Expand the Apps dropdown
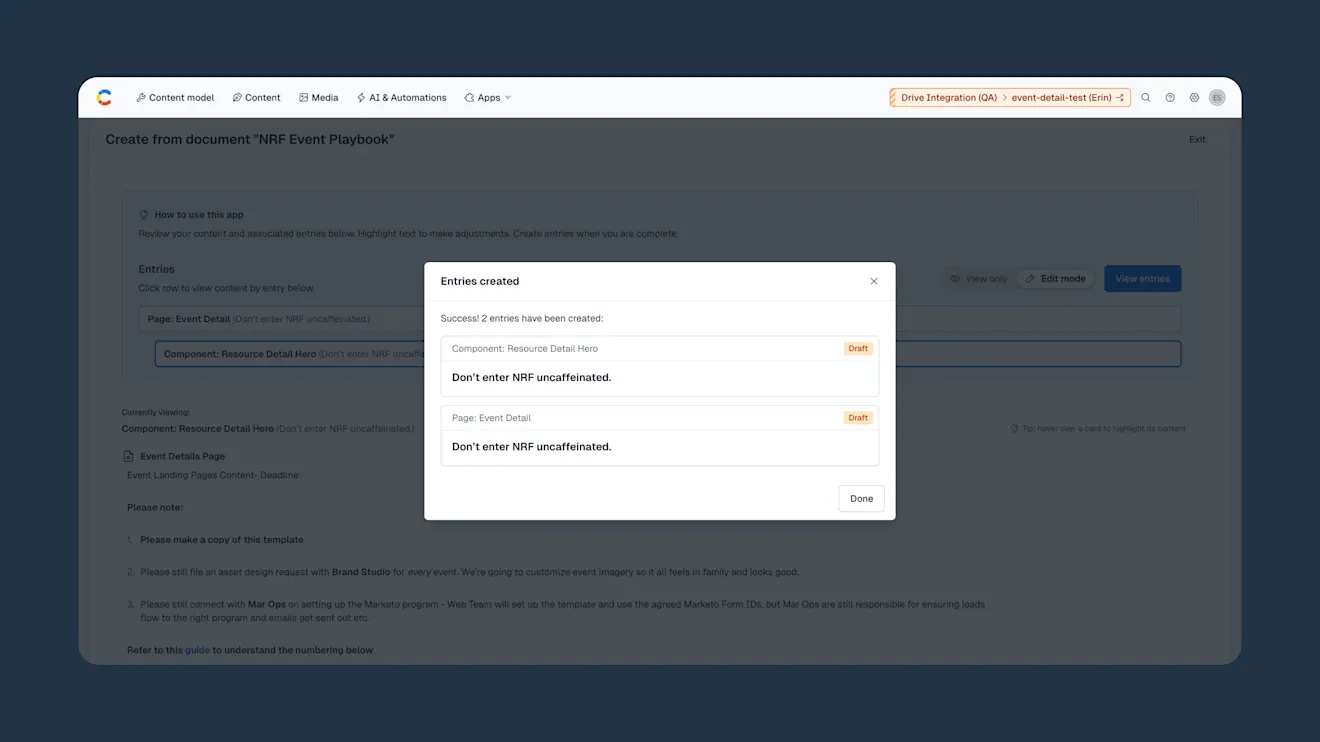 pos(488,98)
